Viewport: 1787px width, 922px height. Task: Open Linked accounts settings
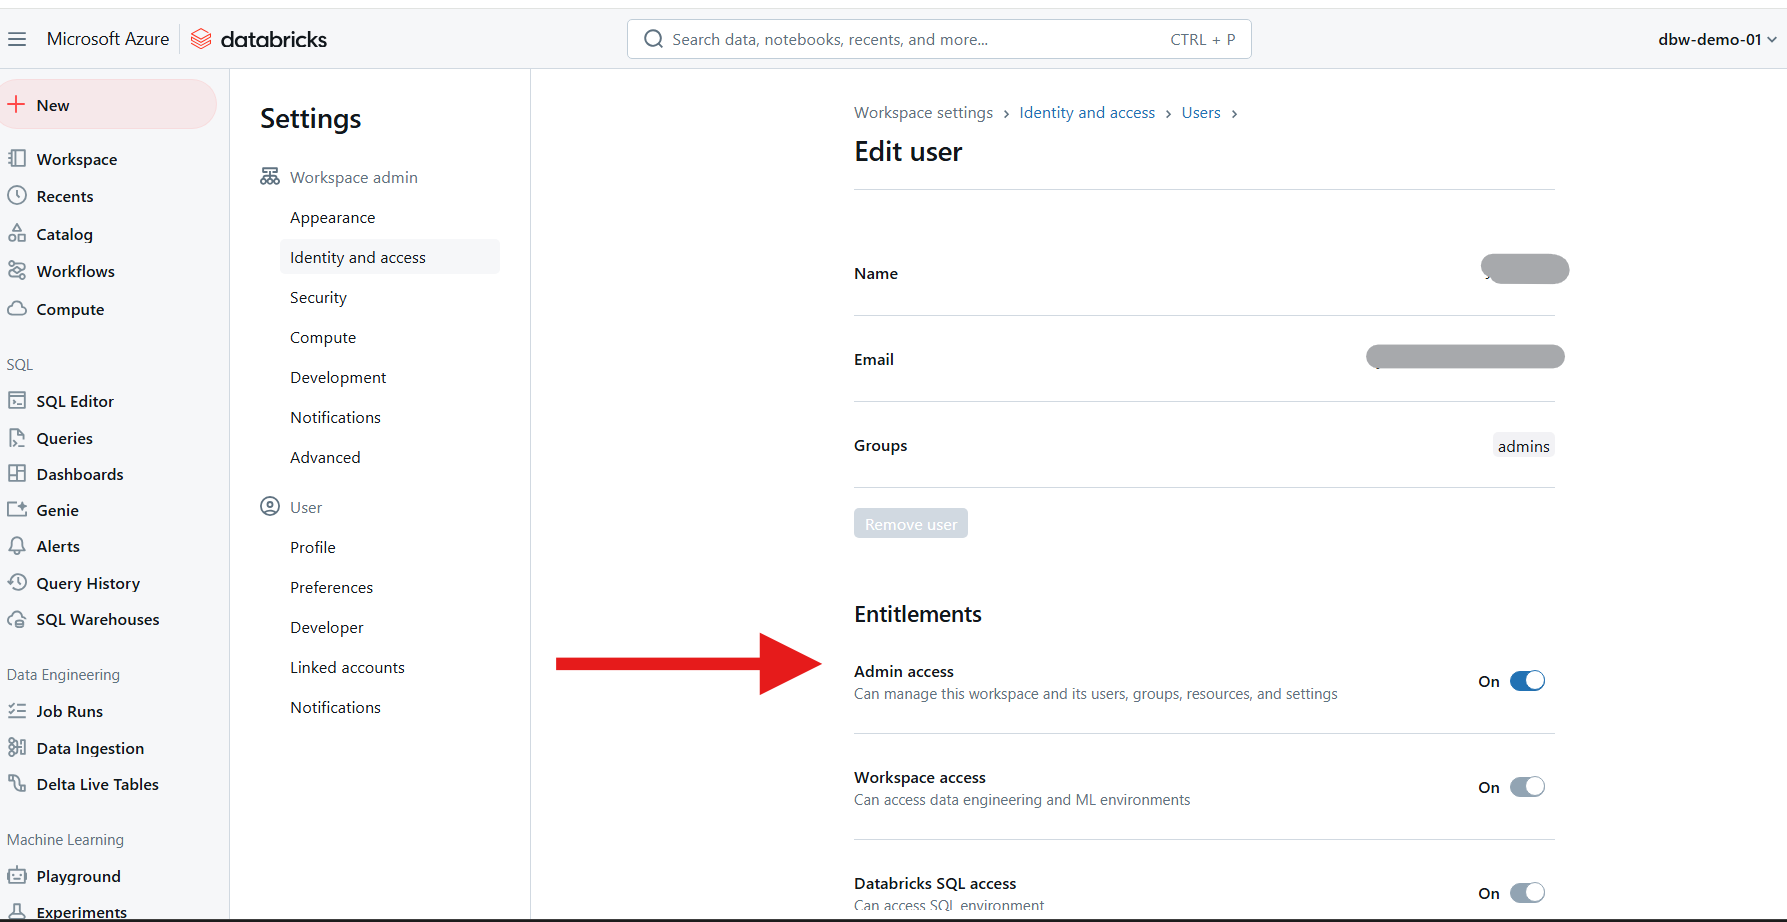click(x=347, y=667)
